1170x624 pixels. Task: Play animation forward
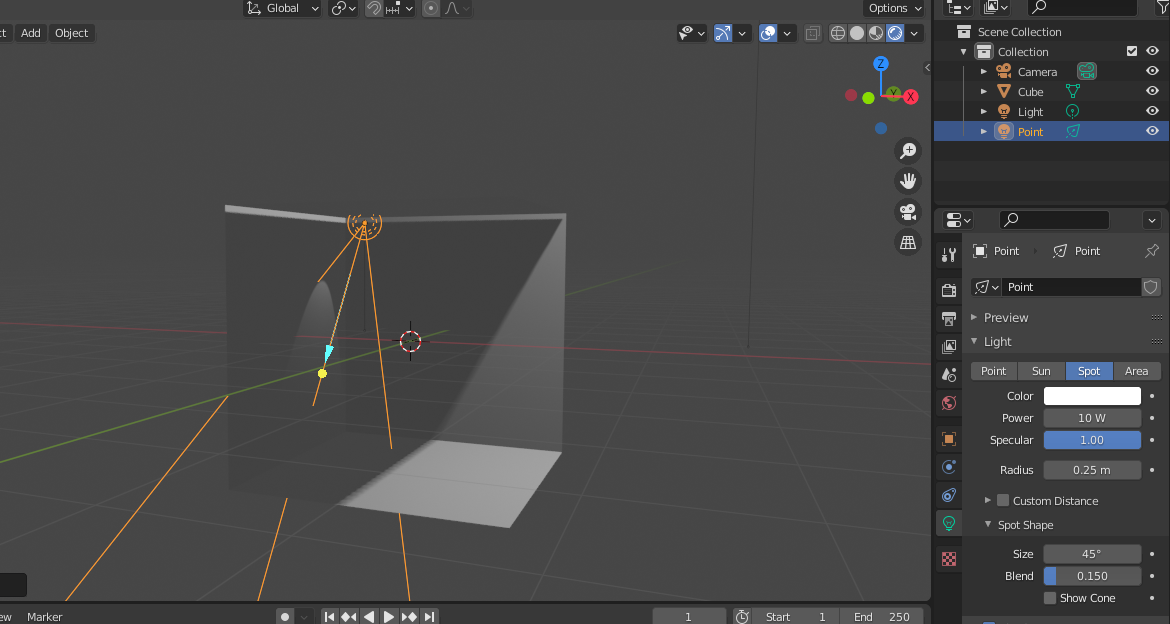[x=389, y=617]
